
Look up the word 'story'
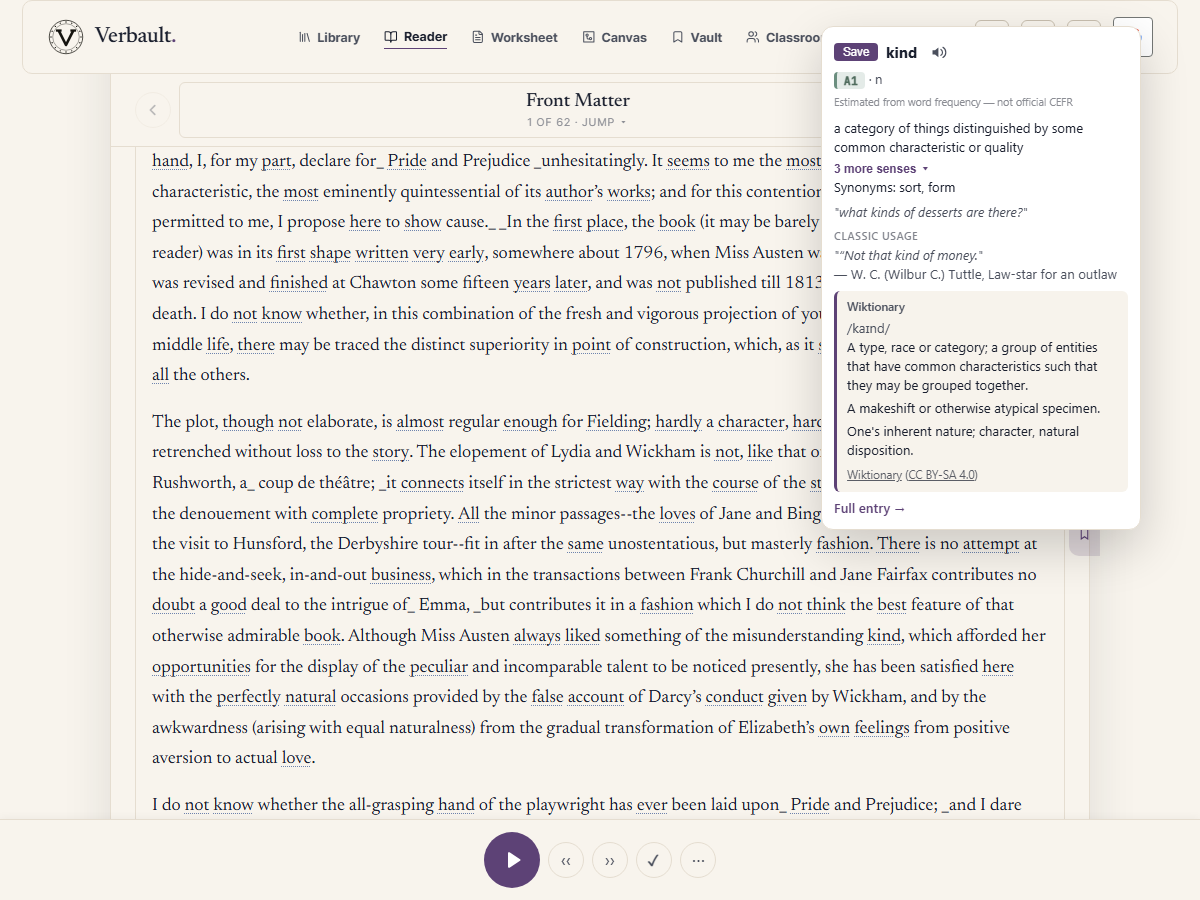pyautogui.click(x=391, y=452)
